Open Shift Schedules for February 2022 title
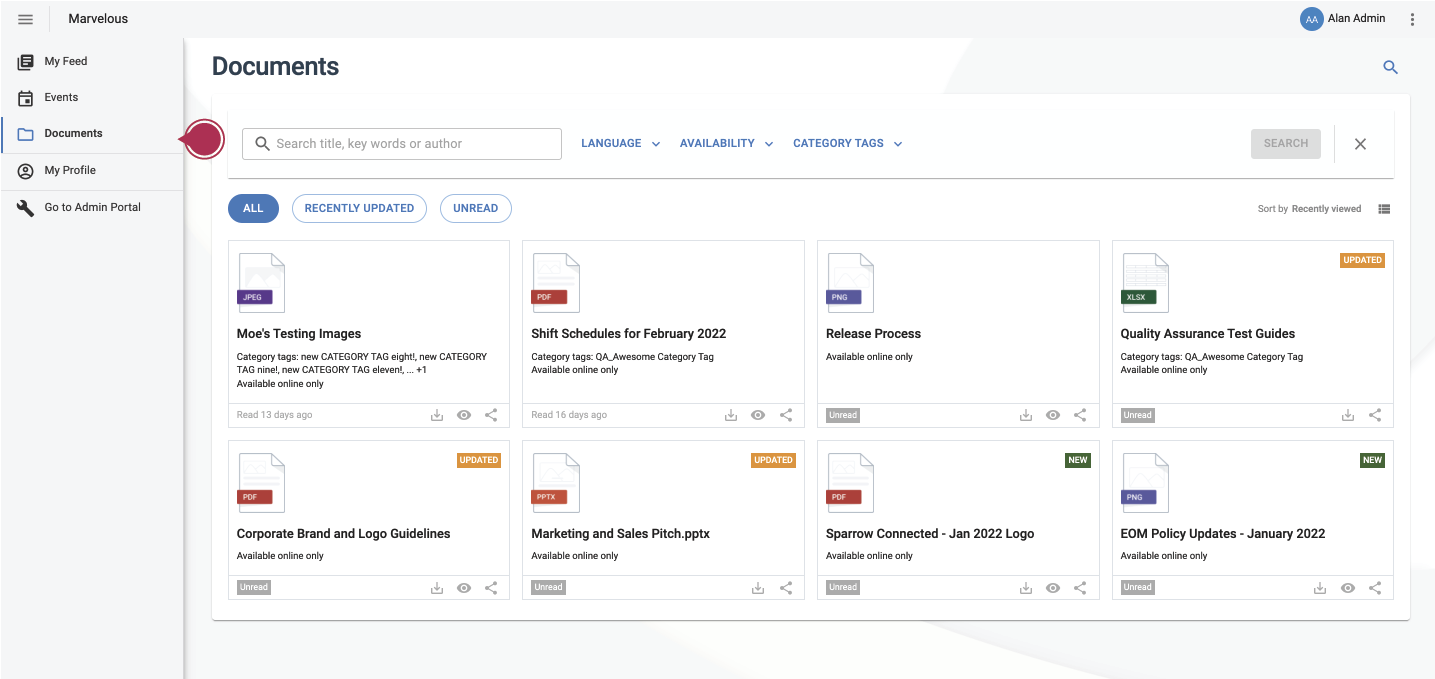 629,334
